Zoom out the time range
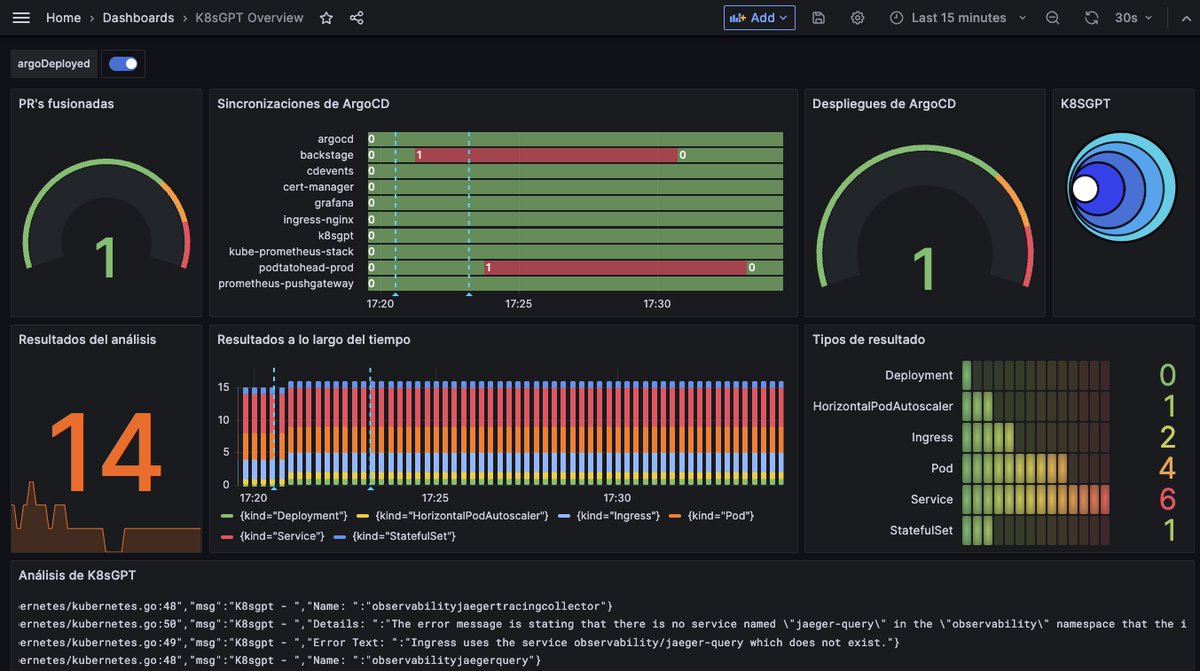 [x=1053, y=18]
